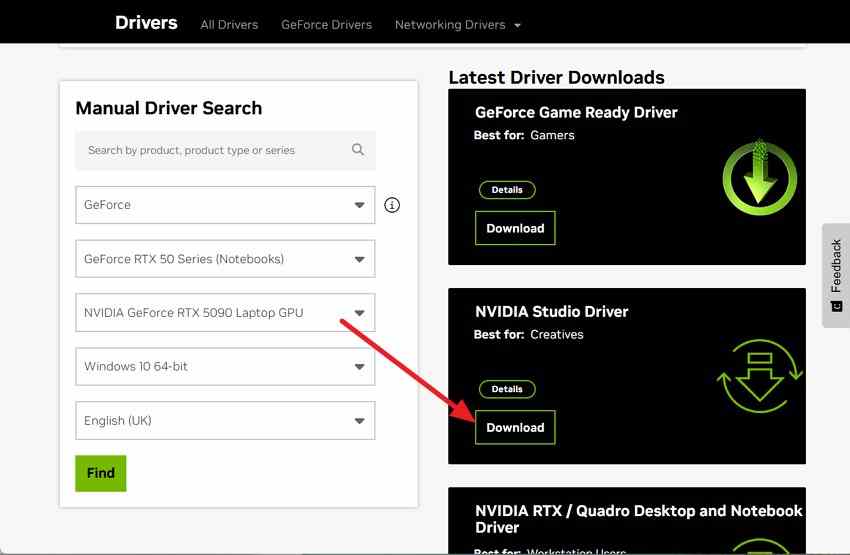Open the GeForce RTX 50 Series dropdown
The height and width of the screenshot is (555, 850).
[x=225, y=259]
